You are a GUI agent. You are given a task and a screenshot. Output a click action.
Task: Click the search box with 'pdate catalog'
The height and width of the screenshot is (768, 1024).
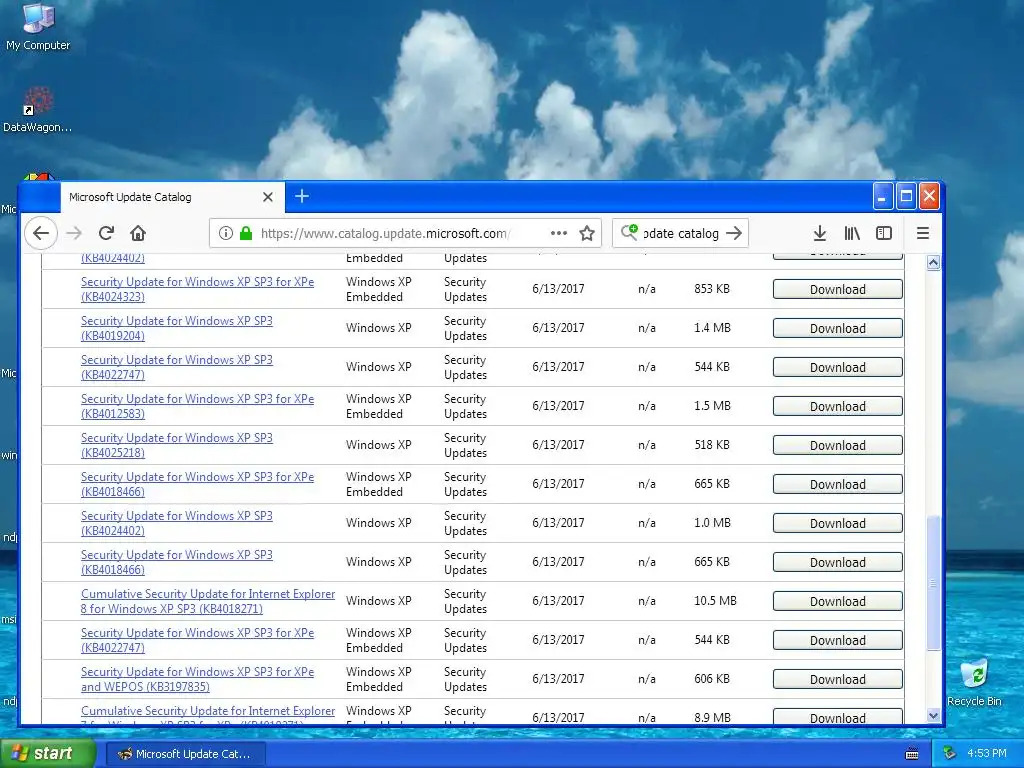tap(680, 233)
